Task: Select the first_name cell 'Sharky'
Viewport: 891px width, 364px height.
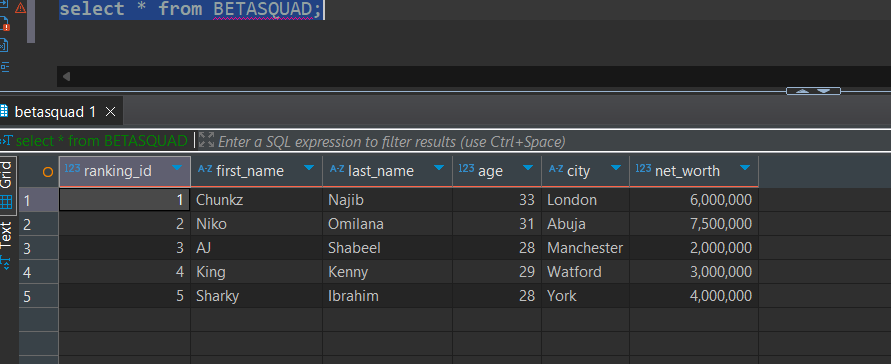Action: [x=256, y=296]
